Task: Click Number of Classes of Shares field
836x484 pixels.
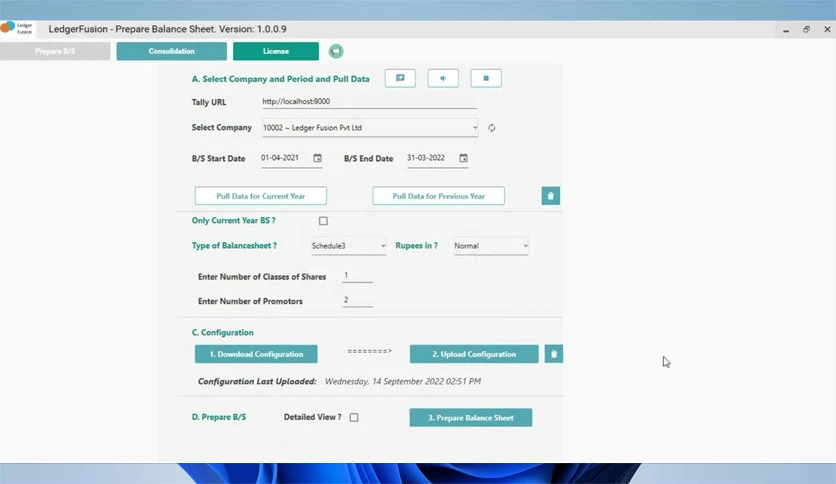Action: coord(357,276)
